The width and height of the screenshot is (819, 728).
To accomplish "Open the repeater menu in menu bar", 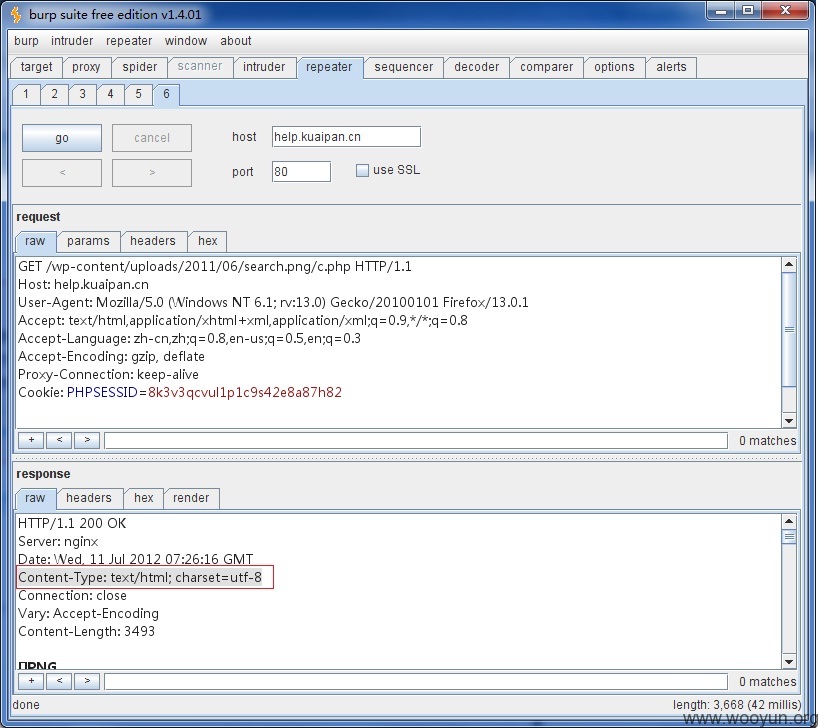I will click(129, 41).
